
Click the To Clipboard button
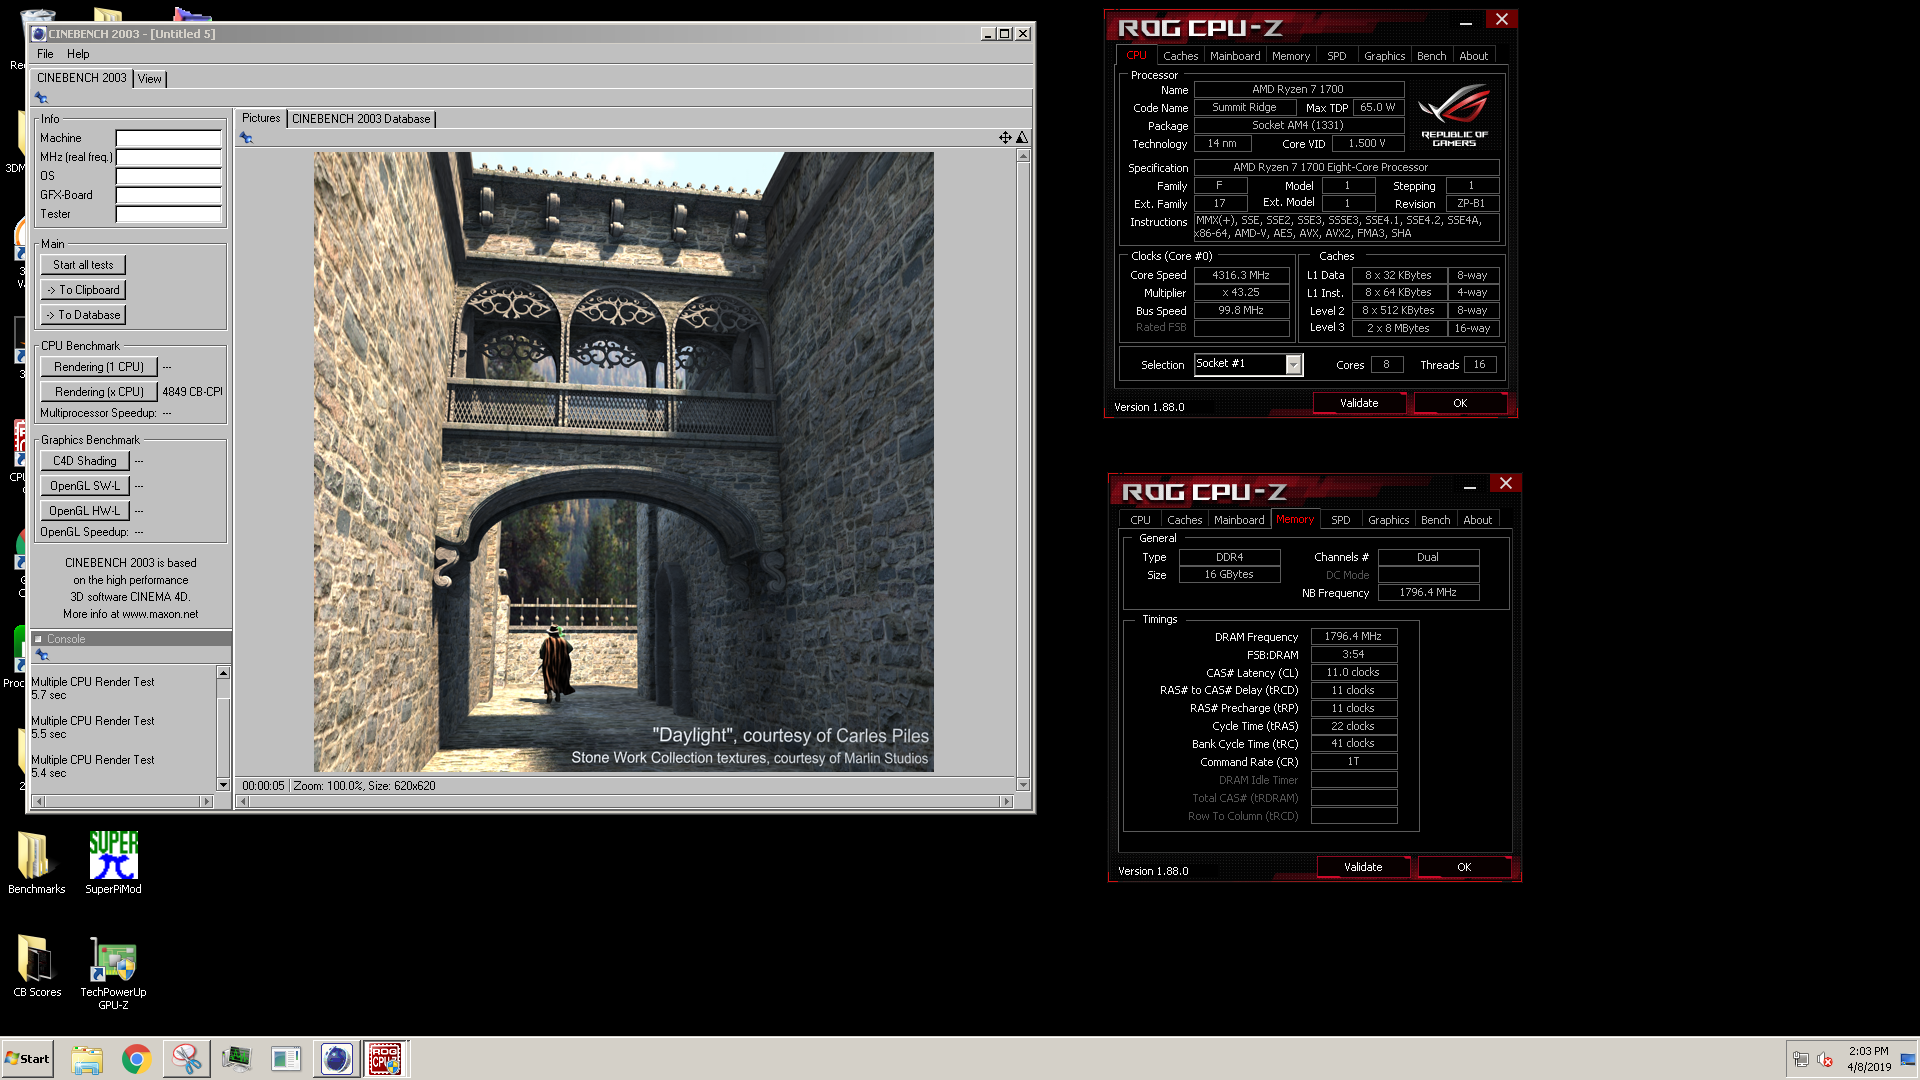coord(83,290)
